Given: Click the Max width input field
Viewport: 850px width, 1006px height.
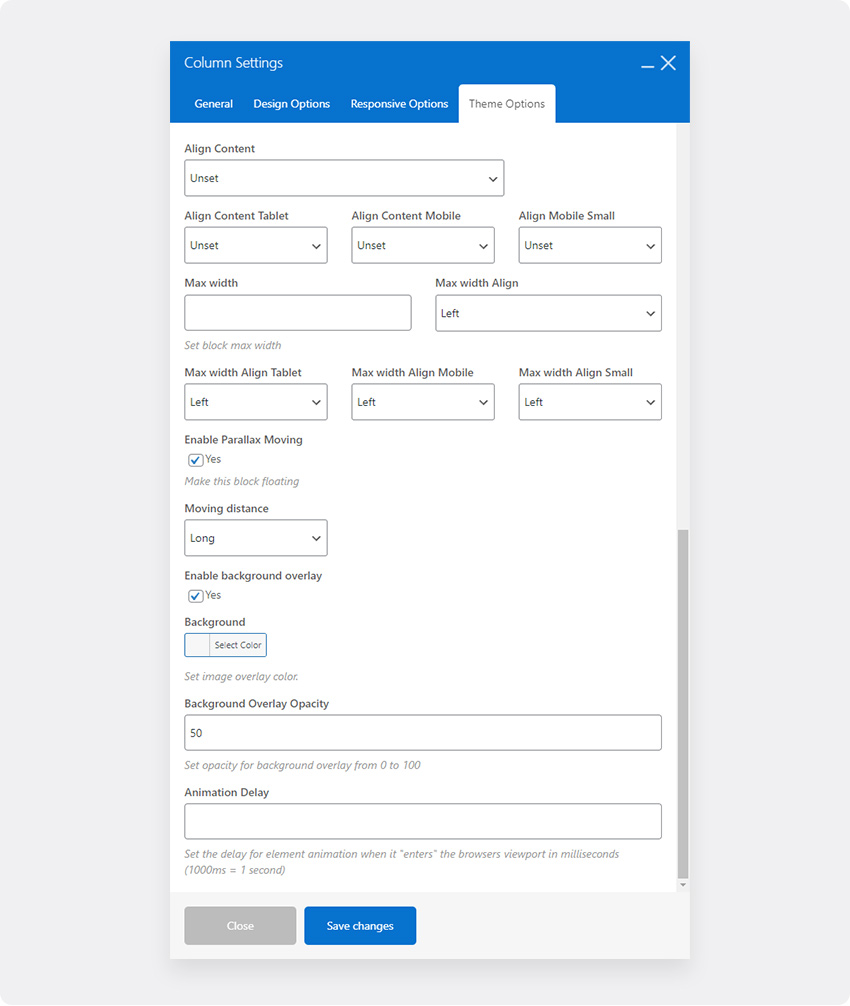Looking at the screenshot, I should 298,313.
